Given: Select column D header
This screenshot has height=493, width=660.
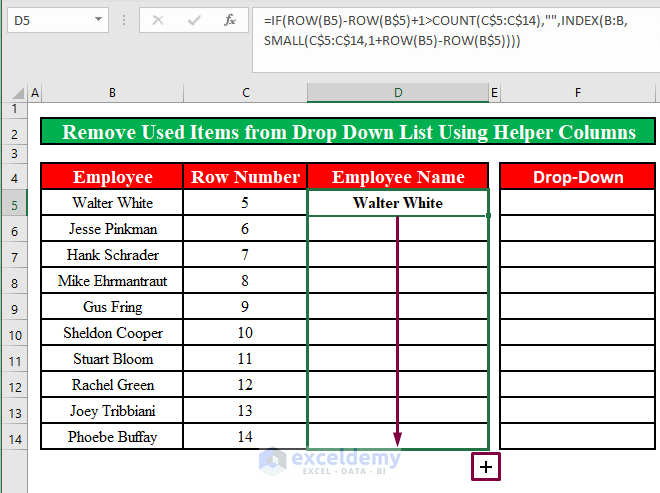Looking at the screenshot, I should pos(398,93).
